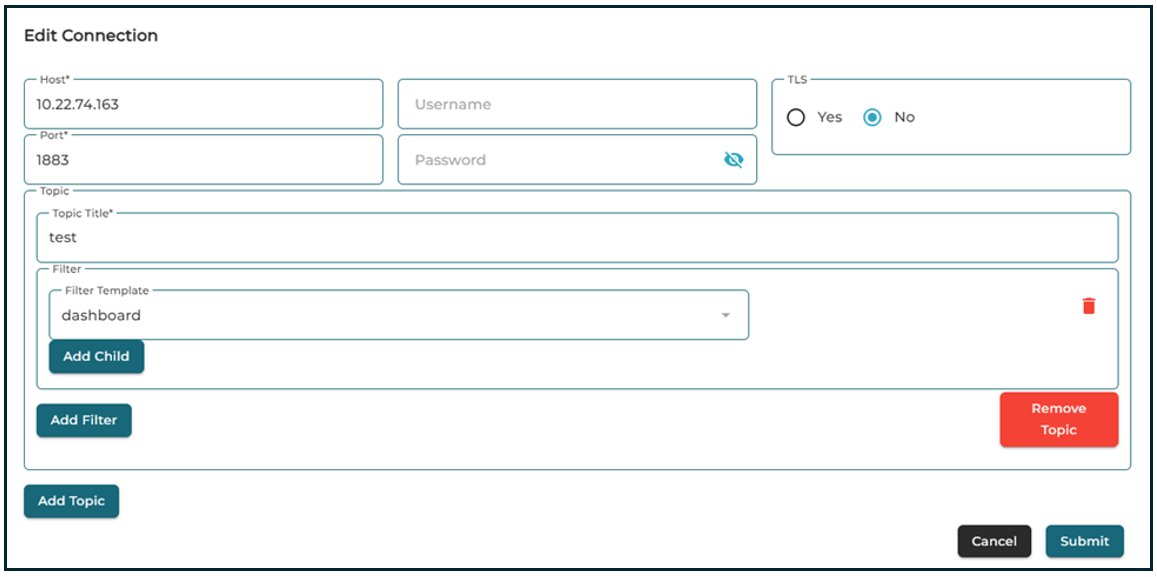Focus the Username text field

(577, 105)
